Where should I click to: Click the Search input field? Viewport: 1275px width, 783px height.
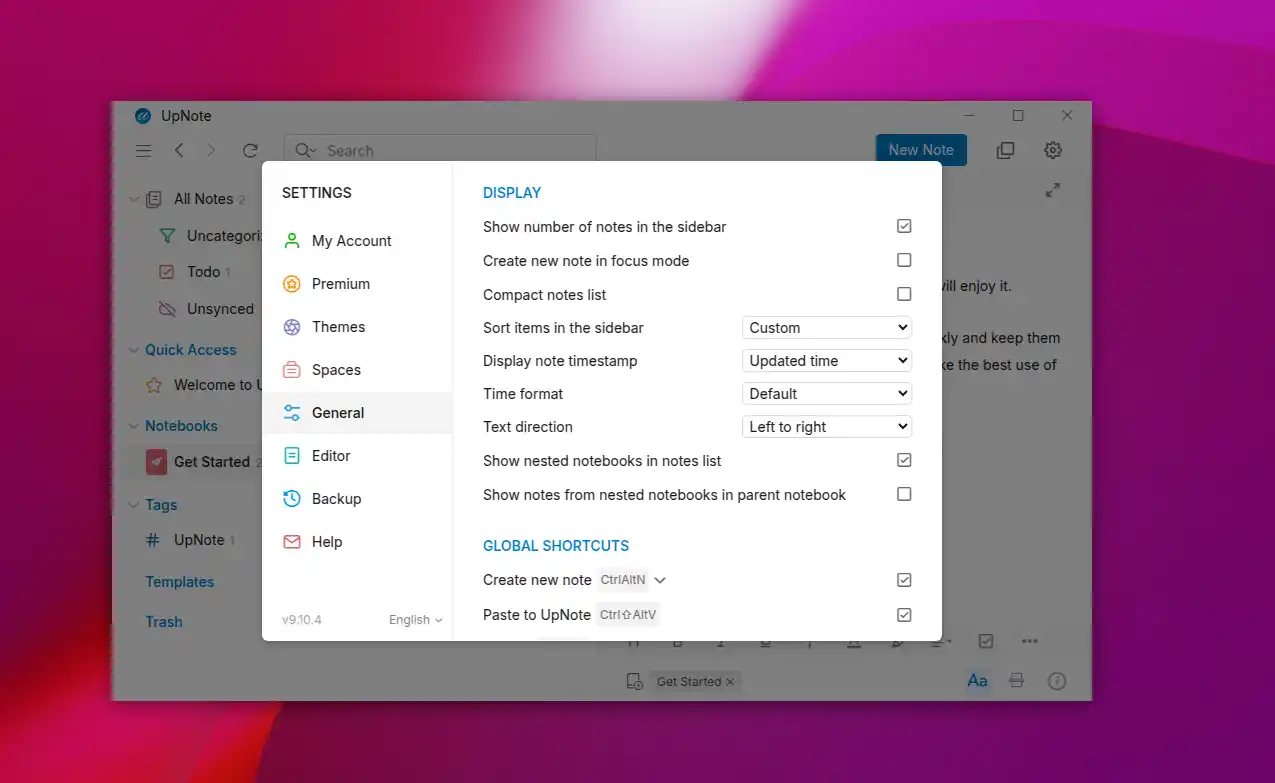pos(440,151)
